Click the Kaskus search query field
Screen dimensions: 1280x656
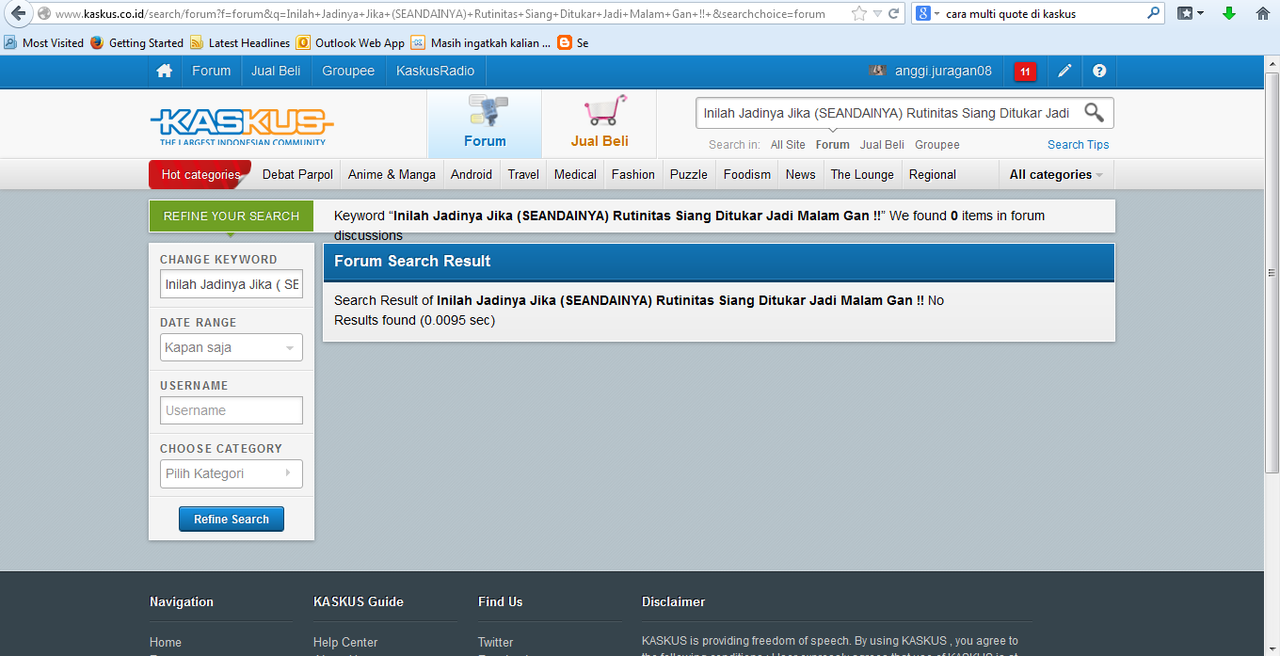point(887,113)
